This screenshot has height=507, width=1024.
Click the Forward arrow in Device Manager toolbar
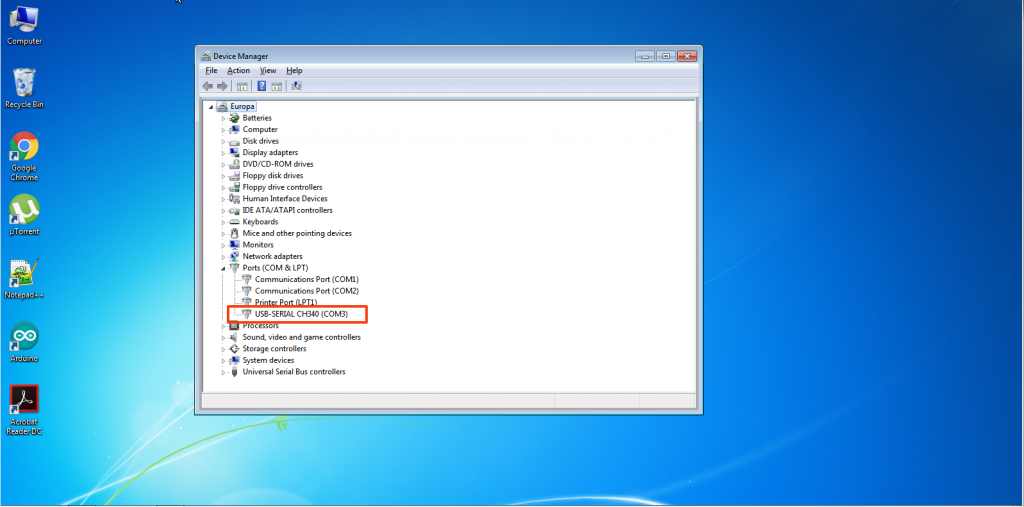(222, 86)
